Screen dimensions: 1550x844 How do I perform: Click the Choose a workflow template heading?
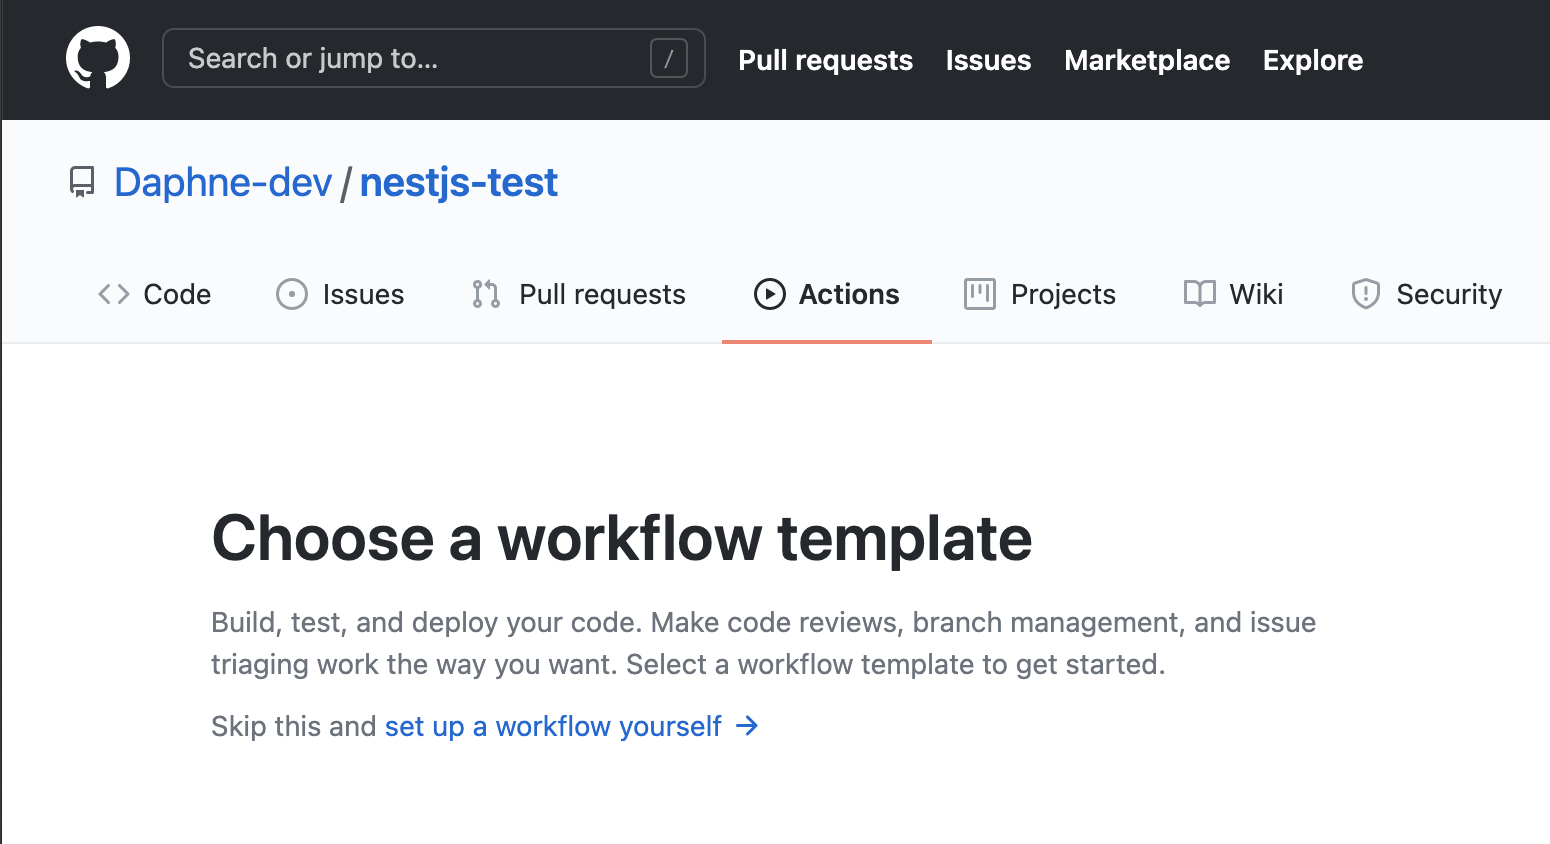[x=621, y=538]
